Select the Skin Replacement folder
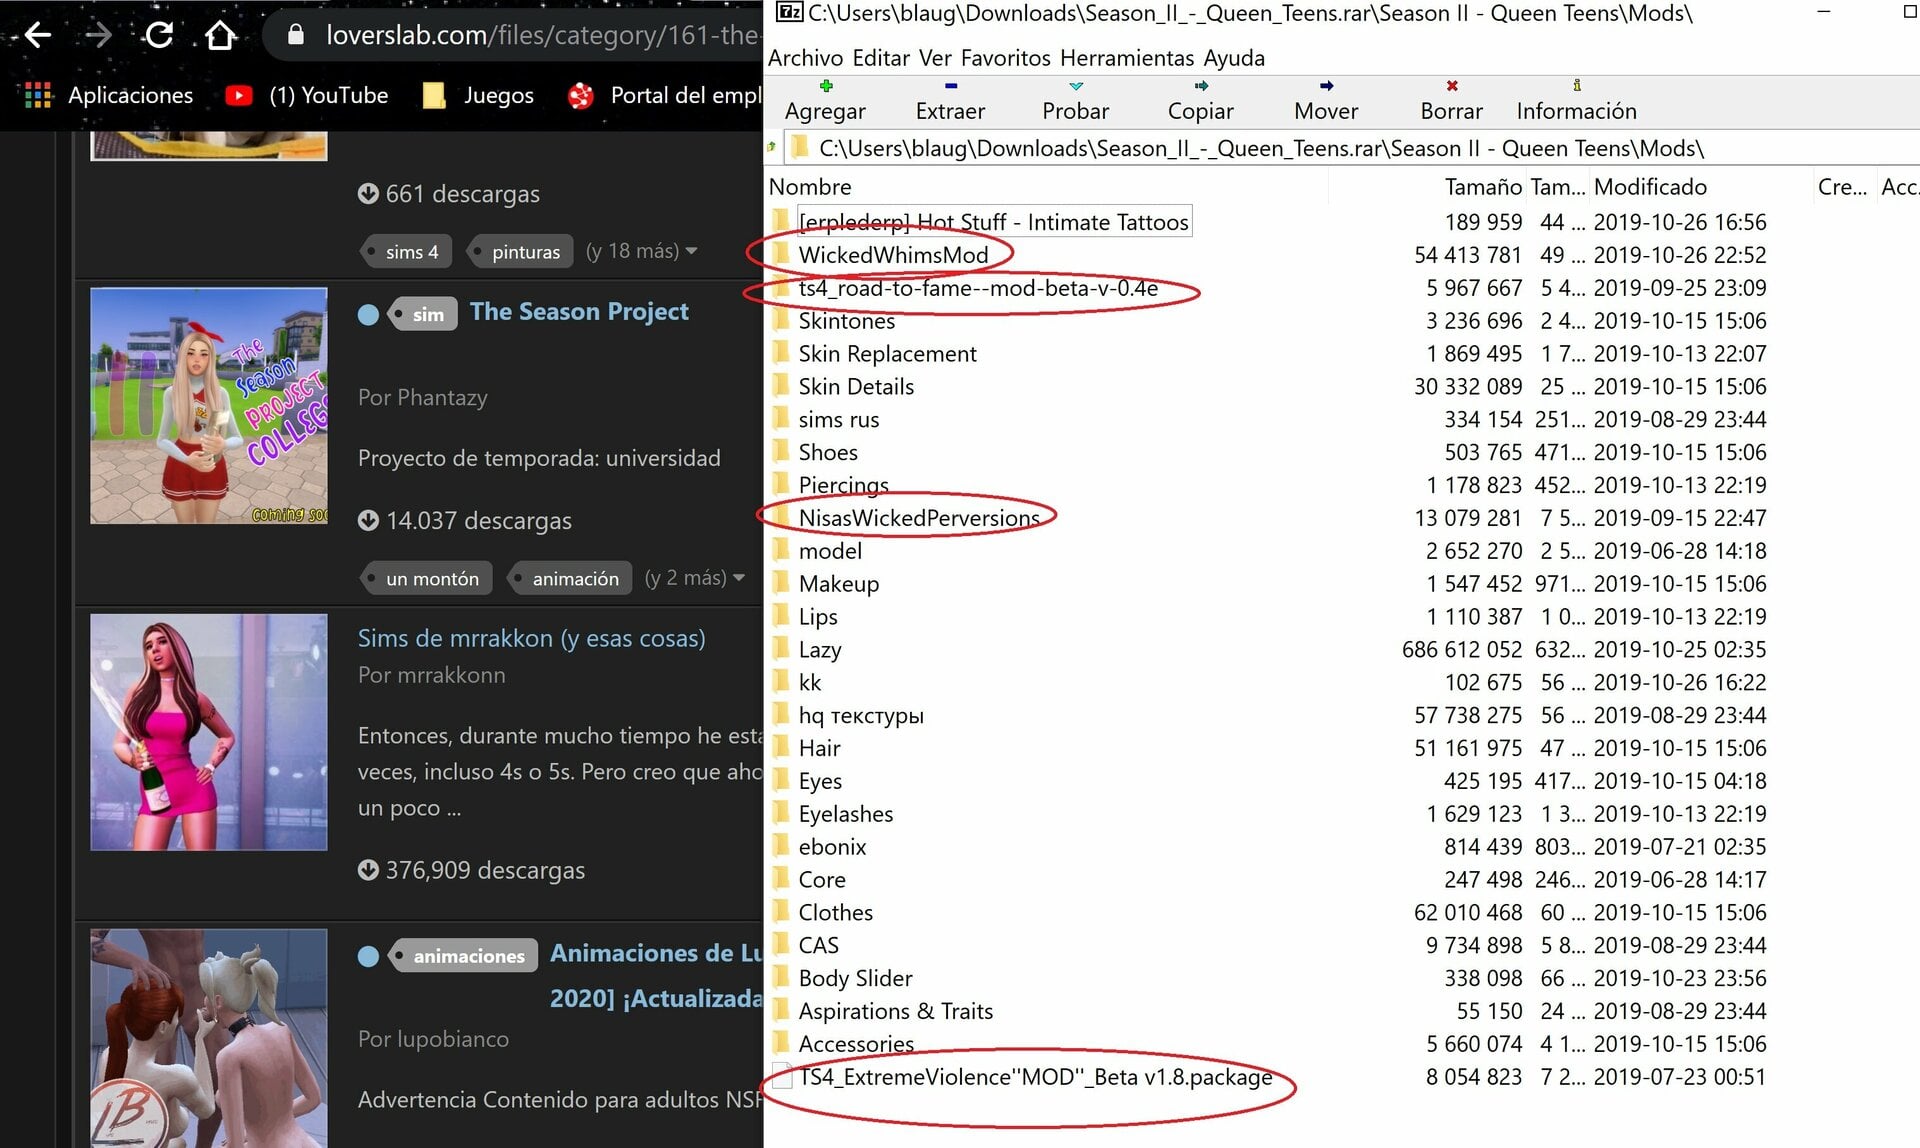The width and height of the screenshot is (1920, 1148). point(886,353)
